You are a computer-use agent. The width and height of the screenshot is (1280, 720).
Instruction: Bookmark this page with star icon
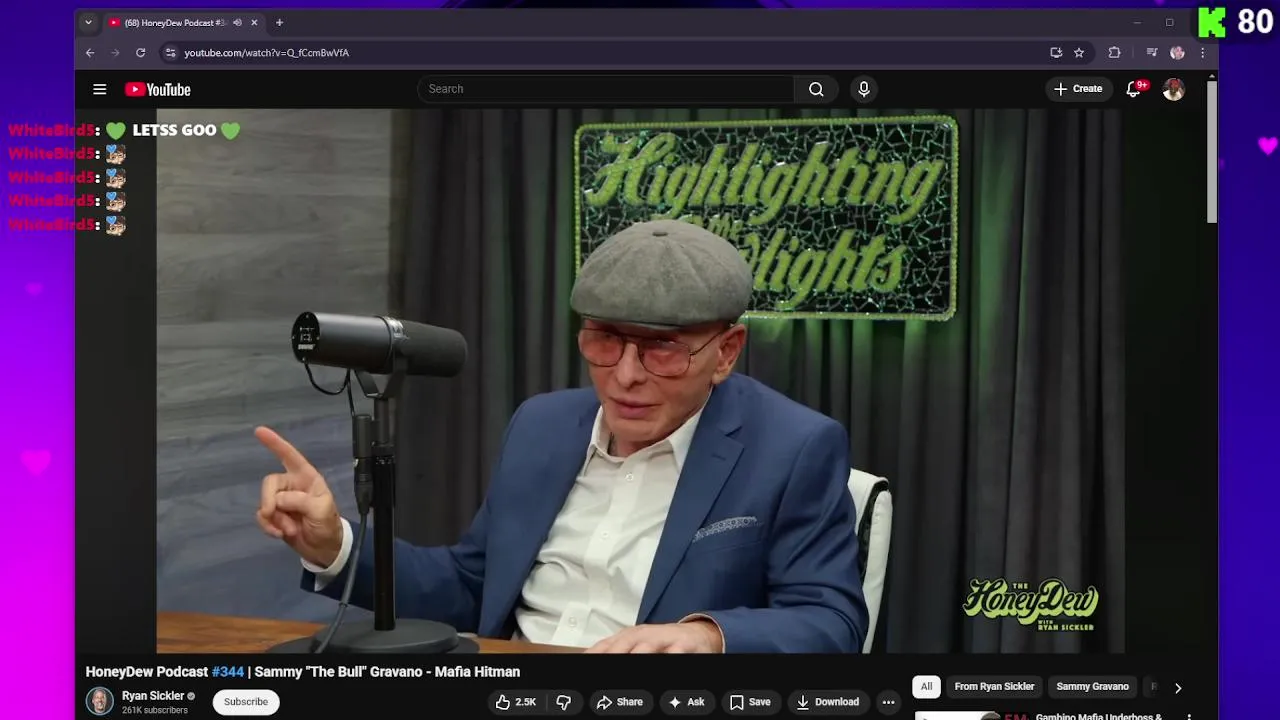(1079, 53)
